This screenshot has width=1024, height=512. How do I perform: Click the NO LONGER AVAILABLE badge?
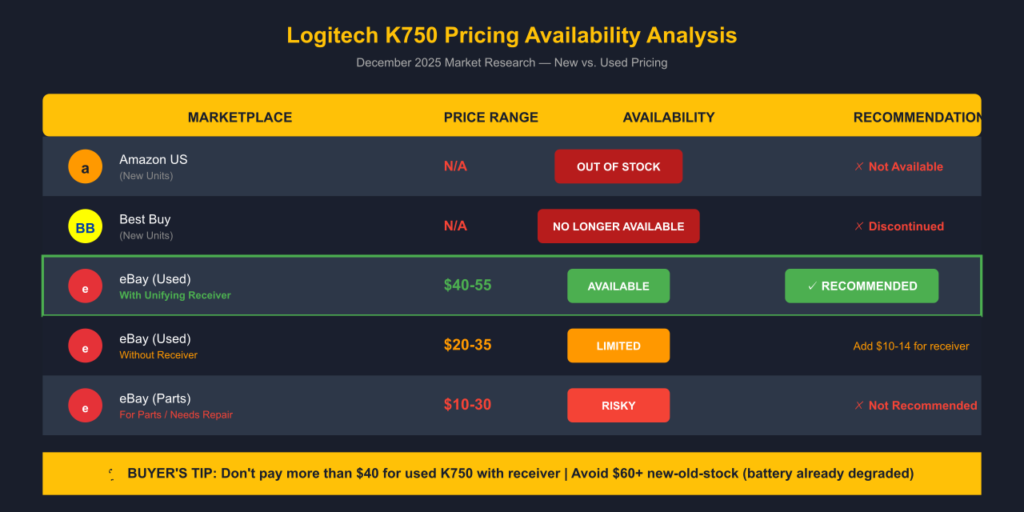[618, 227]
